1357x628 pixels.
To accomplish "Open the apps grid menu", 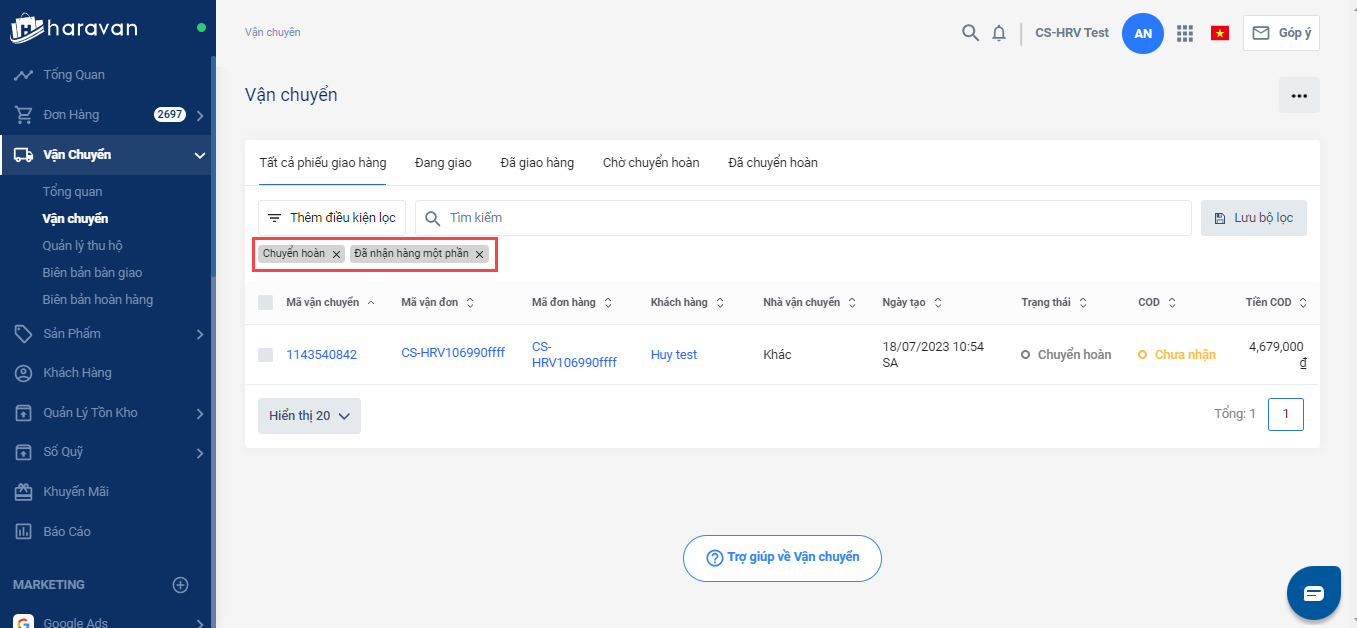I will 1185,33.
